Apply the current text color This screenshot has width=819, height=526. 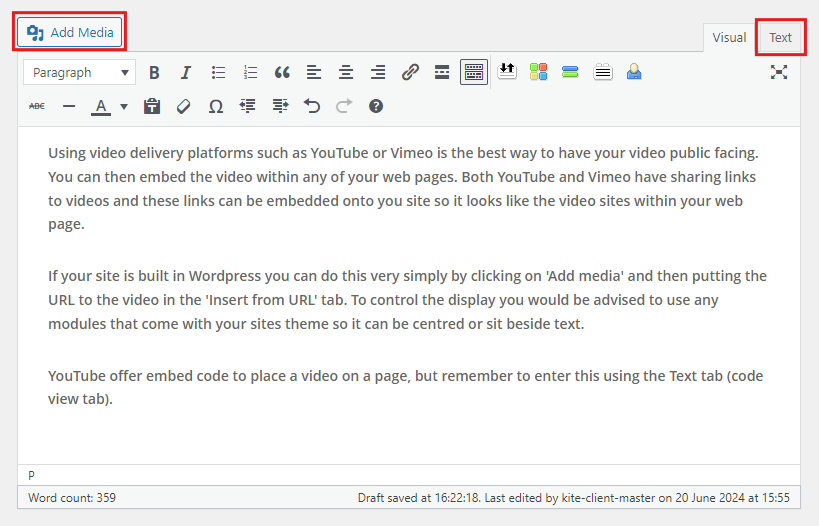[101, 107]
